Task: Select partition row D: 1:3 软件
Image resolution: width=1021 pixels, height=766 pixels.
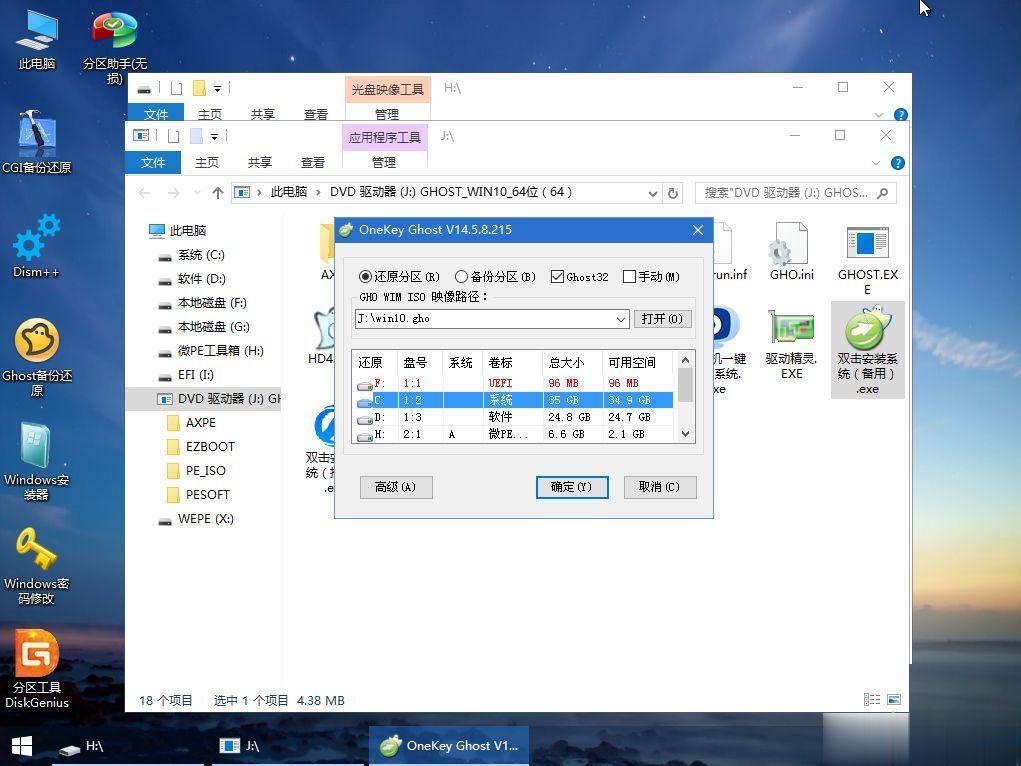Action: click(514, 417)
